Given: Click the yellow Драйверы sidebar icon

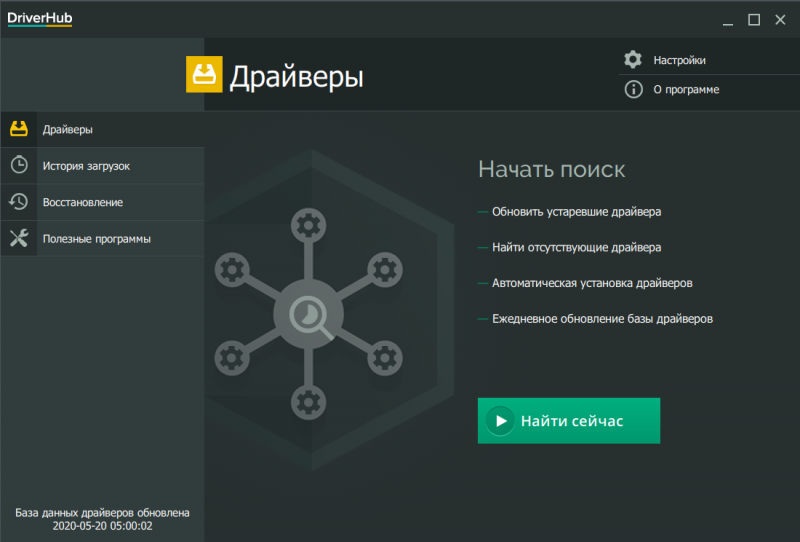Looking at the screenshot, I should click(19, 129).
